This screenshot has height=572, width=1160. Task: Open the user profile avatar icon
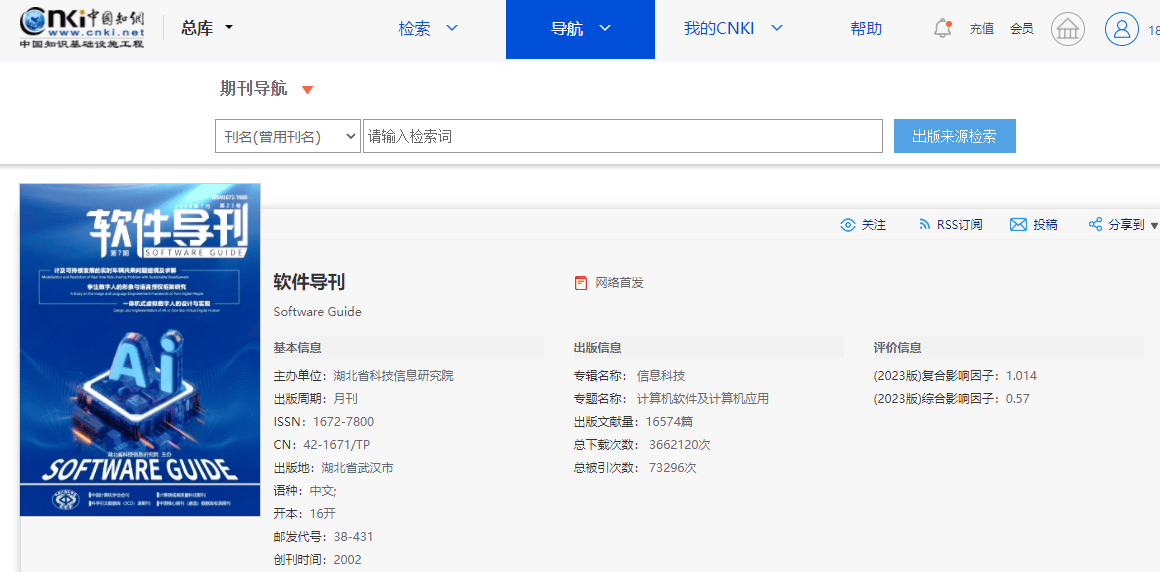point(1122,30)
